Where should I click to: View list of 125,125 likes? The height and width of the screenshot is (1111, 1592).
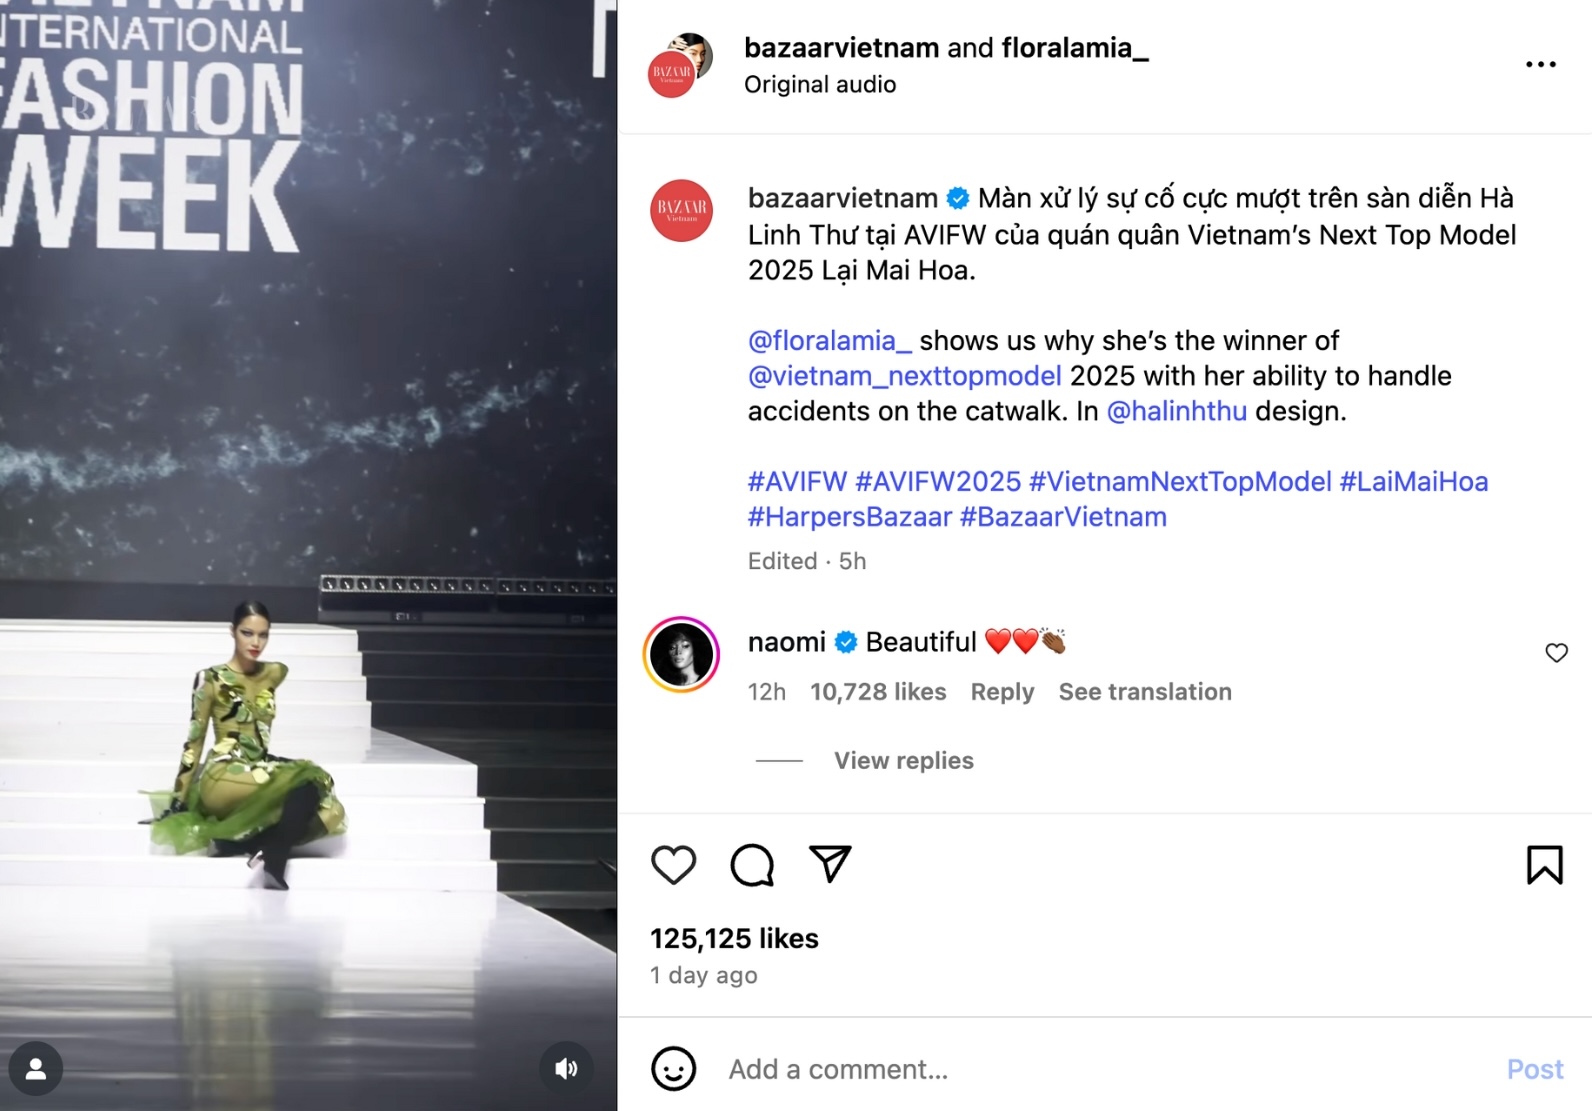click(x=734, y=938)
